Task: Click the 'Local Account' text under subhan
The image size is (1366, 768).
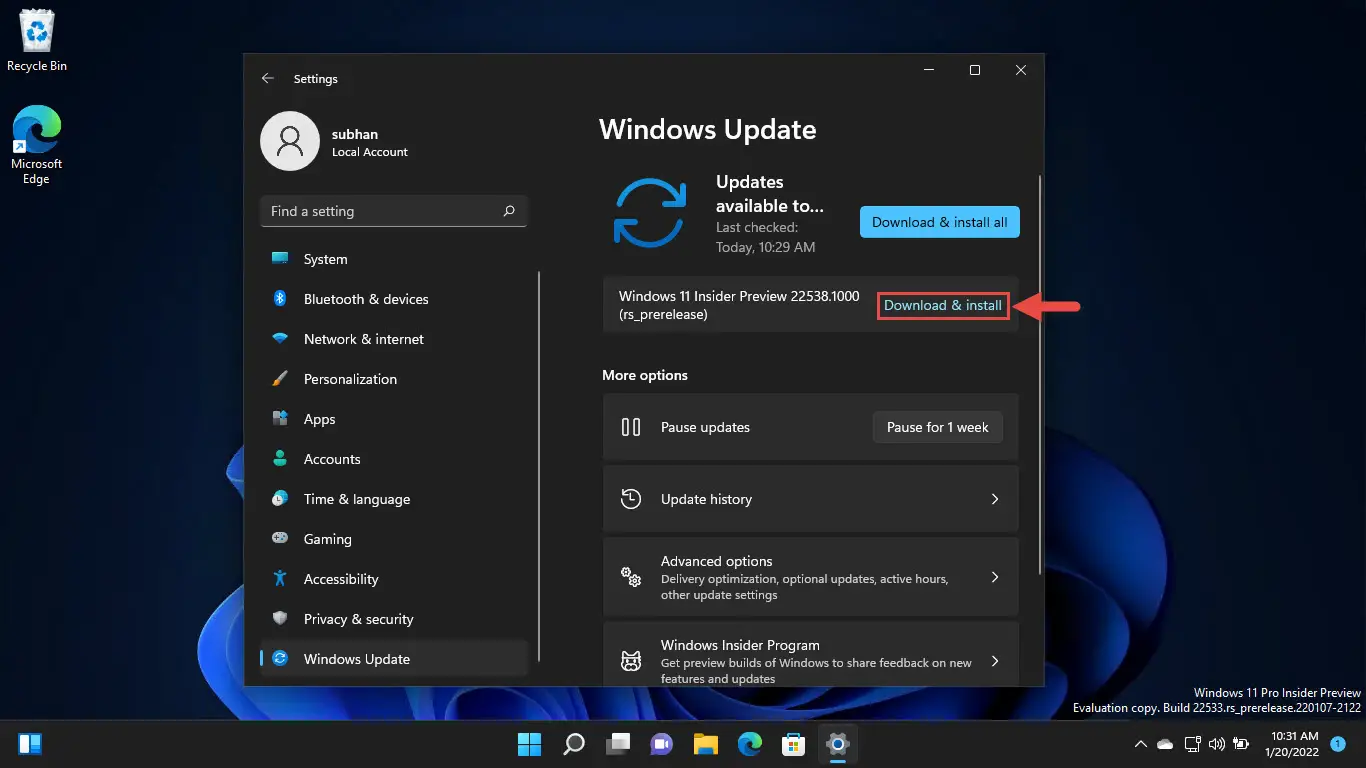Action: click(370, 152)
